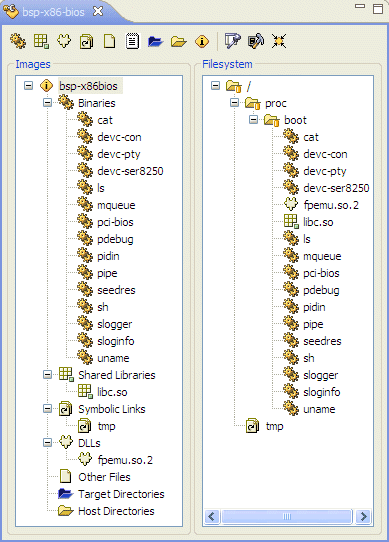Select devc-ser8250 in the Images tree
Viewport: 389px width, 542px height.
tap(130, 171)
